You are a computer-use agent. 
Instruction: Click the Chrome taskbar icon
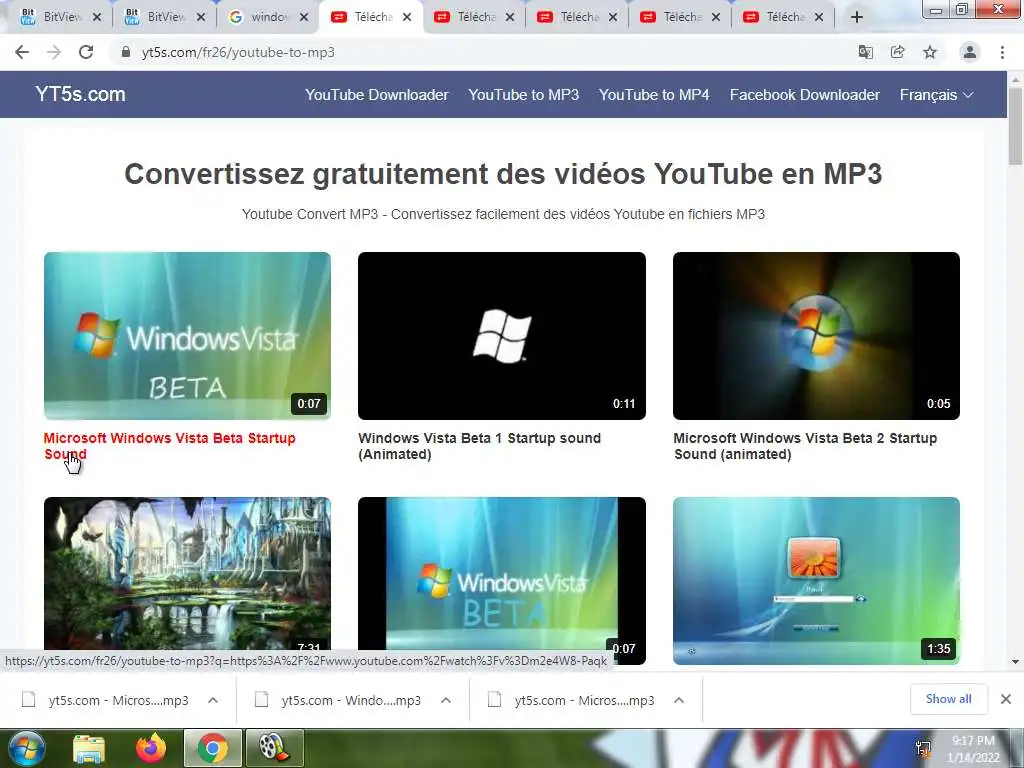212,749
